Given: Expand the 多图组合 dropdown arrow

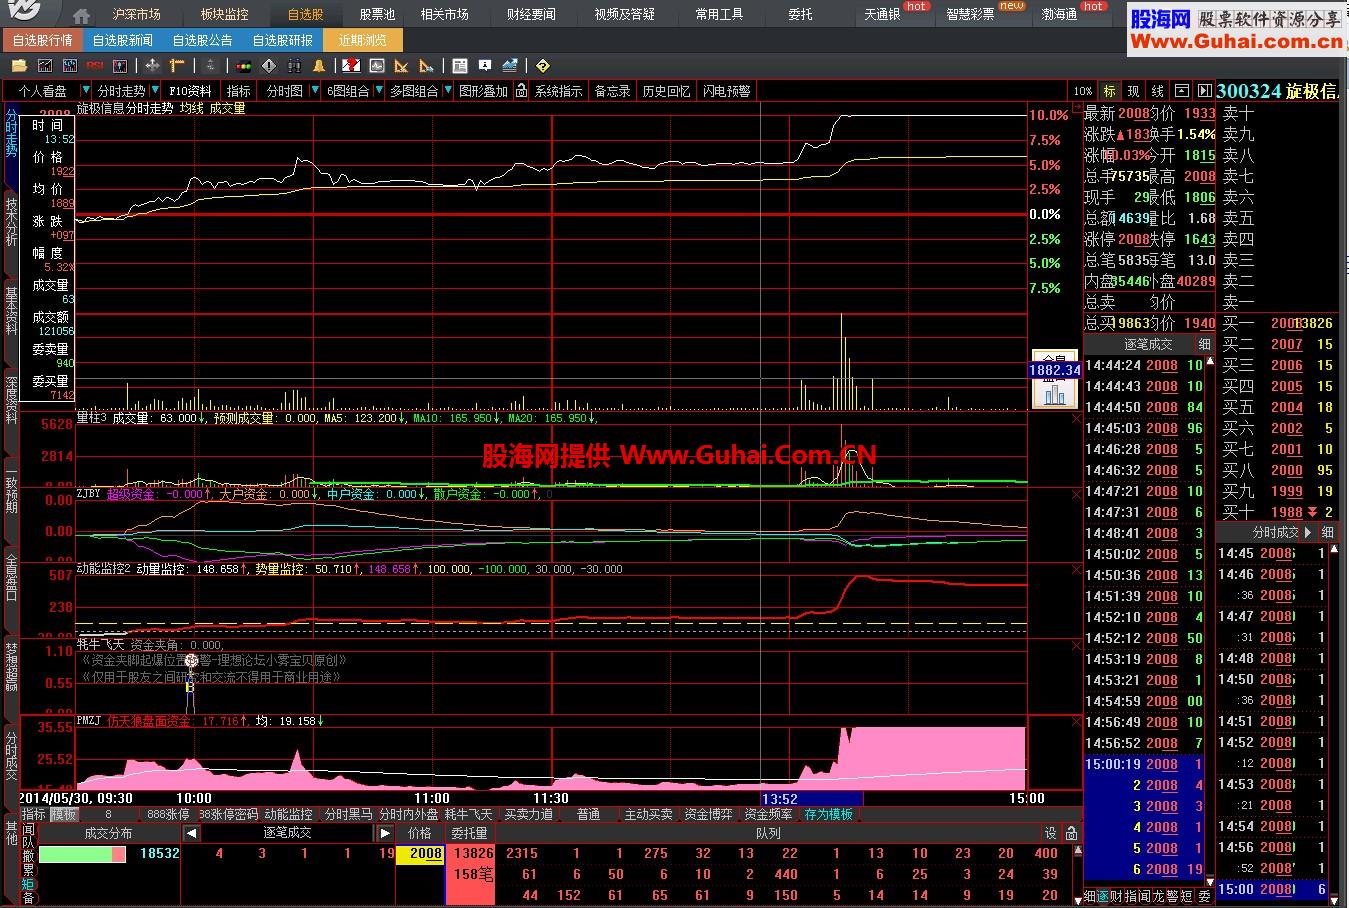Looking at the screenshot, I should pos(446,91).
